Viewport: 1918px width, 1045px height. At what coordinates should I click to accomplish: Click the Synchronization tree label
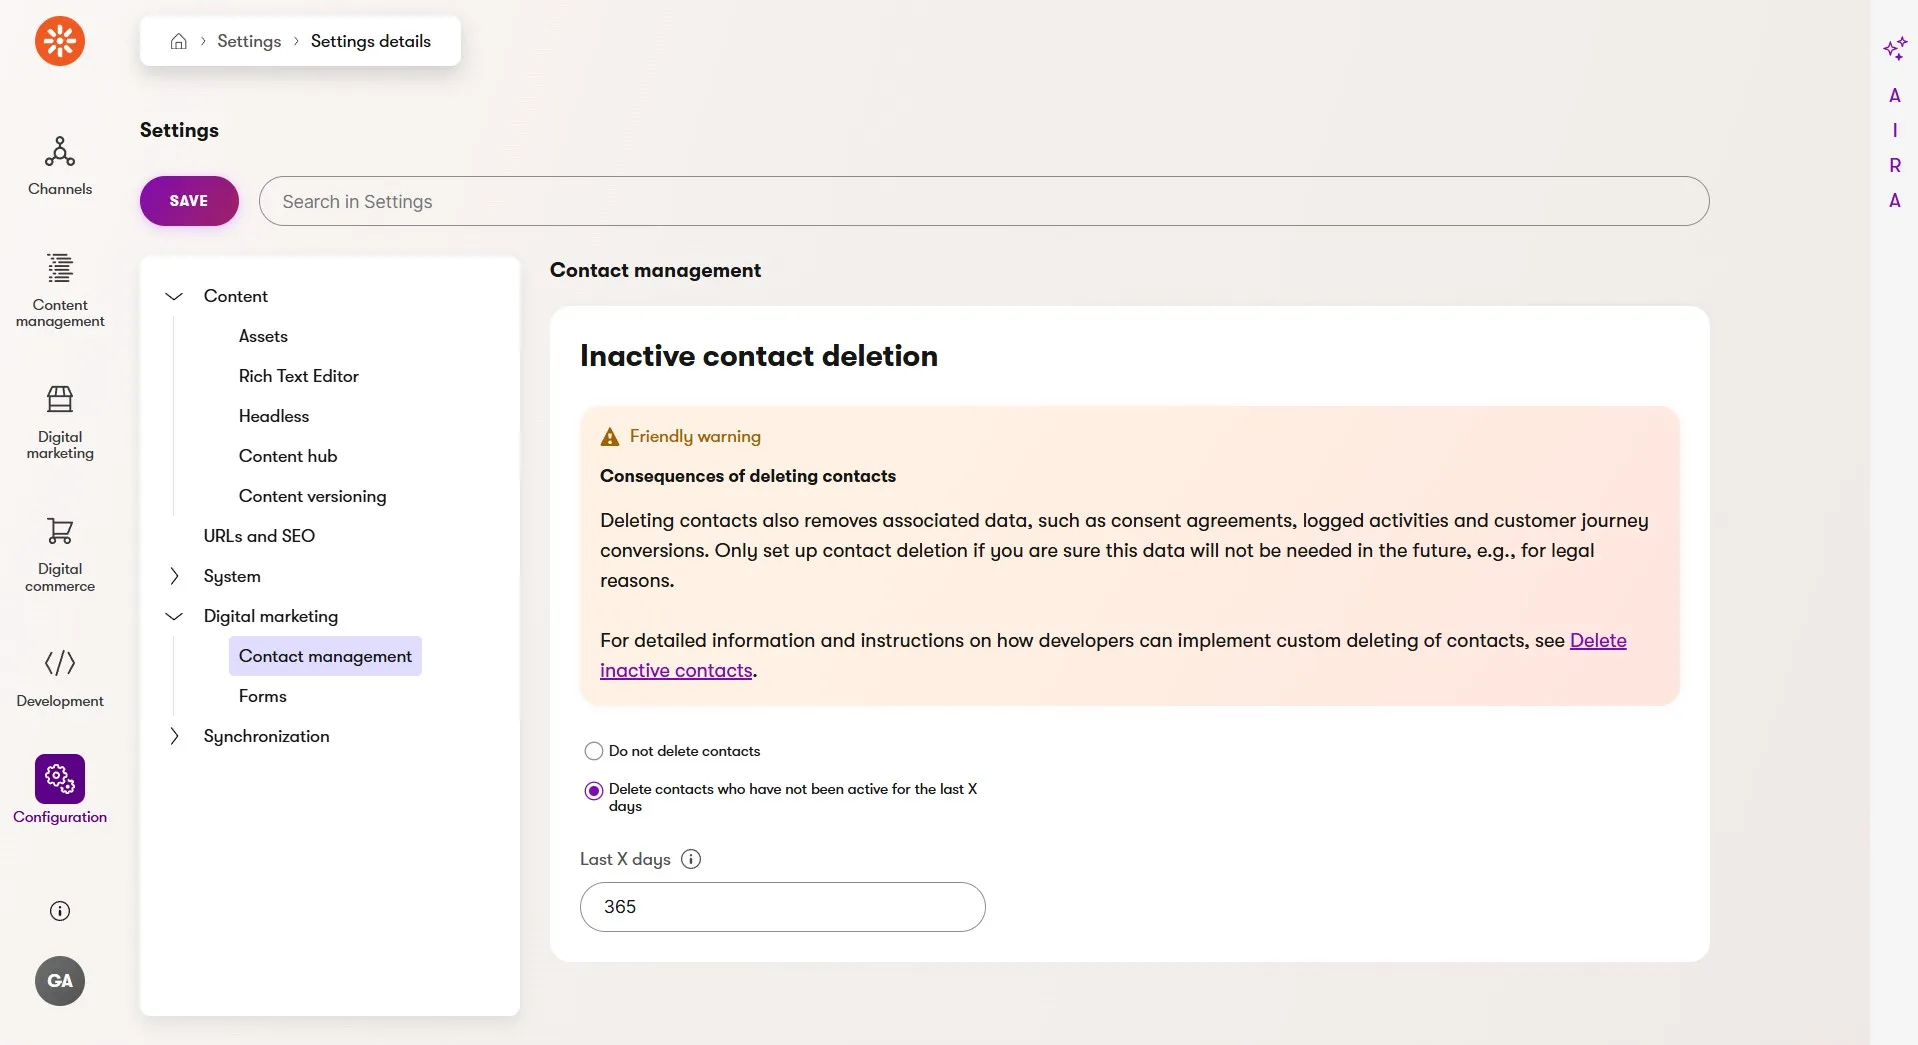pos(266,736)
